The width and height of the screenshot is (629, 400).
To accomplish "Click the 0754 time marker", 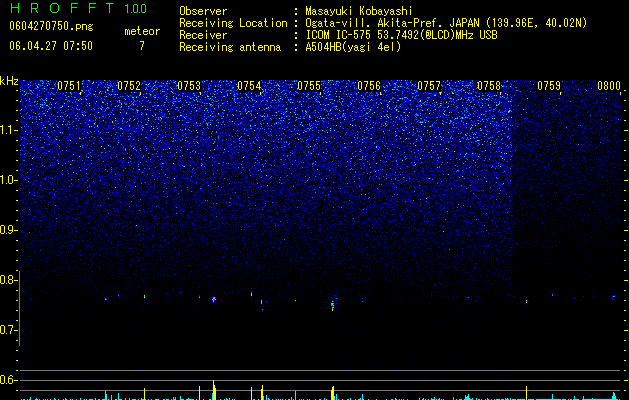I will (249, 86).
